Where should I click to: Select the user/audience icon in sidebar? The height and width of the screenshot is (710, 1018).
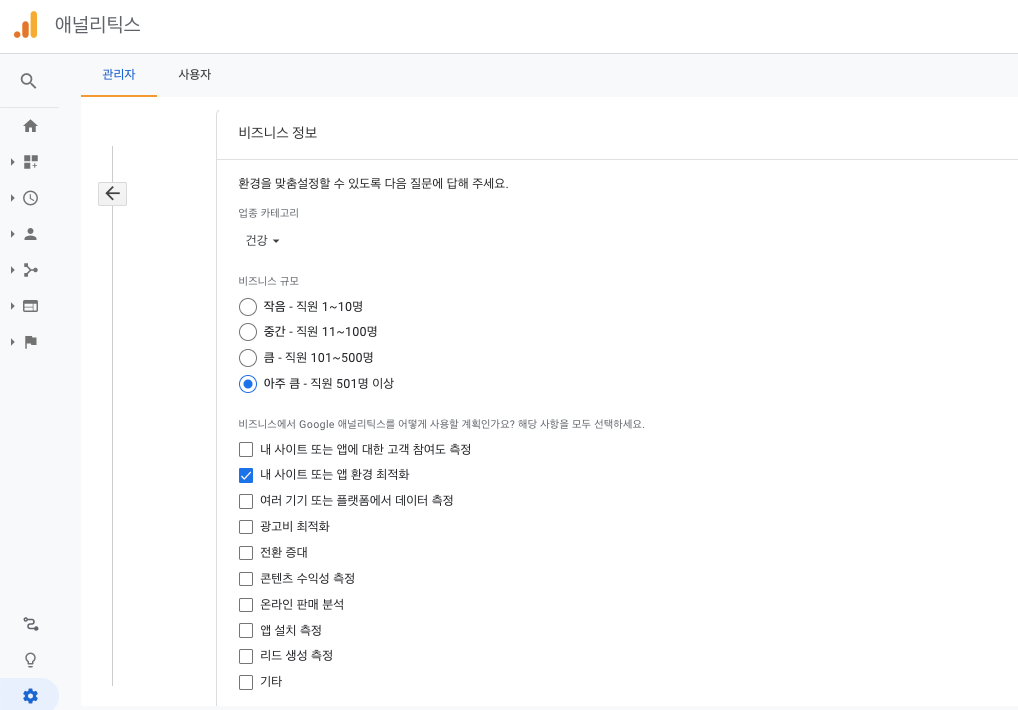pos(30,233)
